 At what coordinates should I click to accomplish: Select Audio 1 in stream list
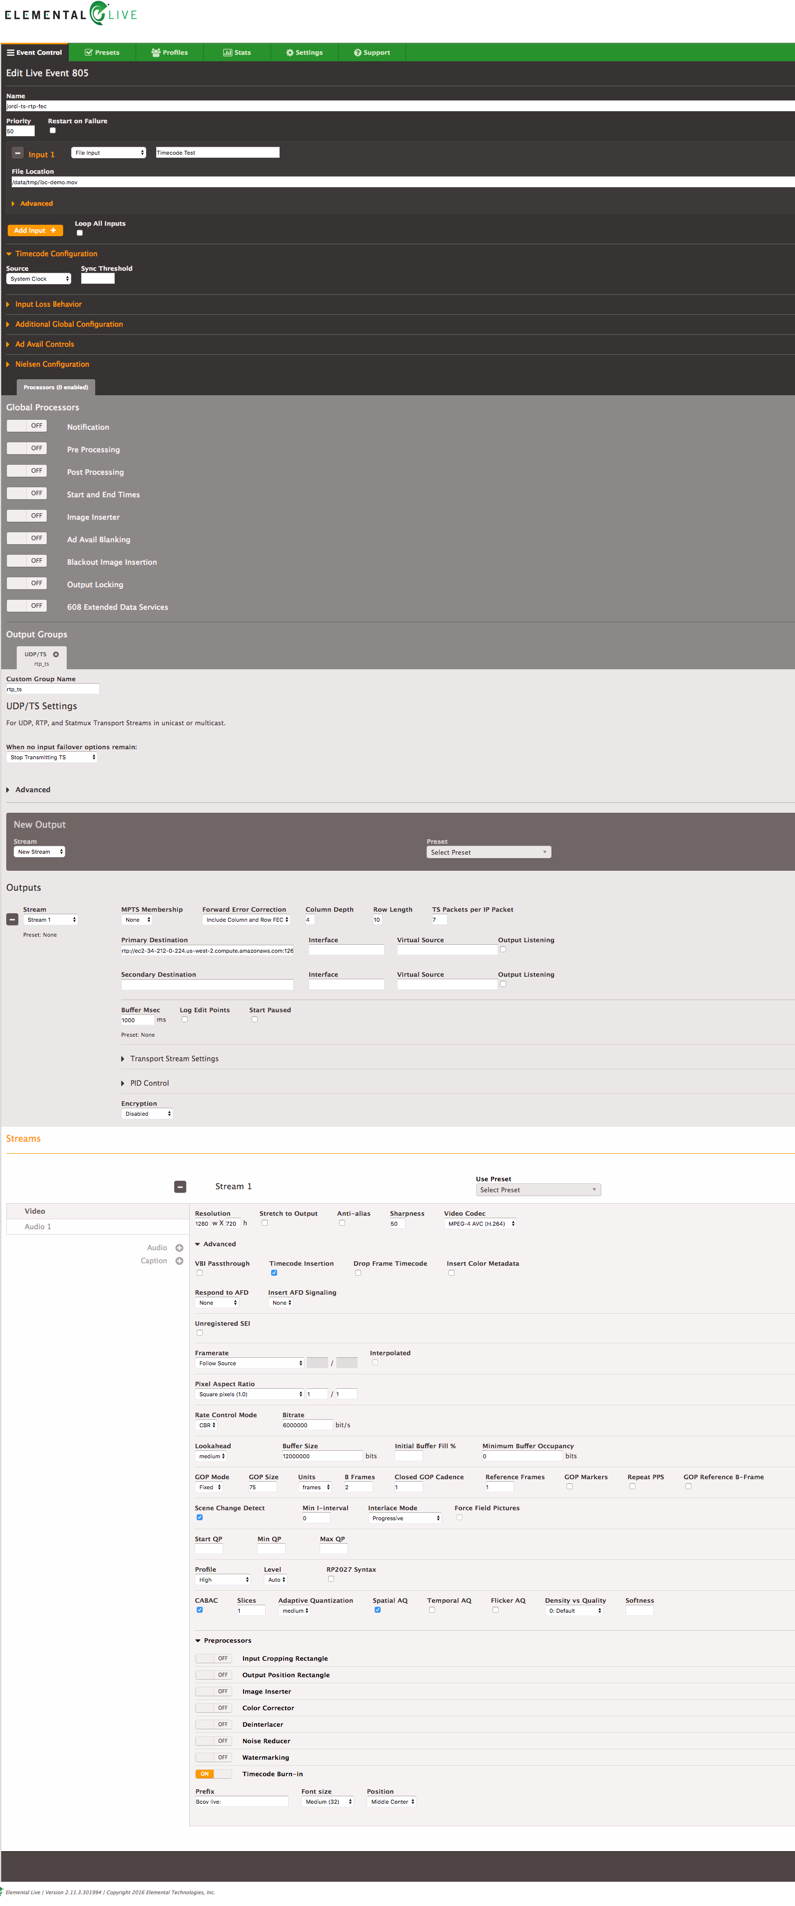point(97,1226)
